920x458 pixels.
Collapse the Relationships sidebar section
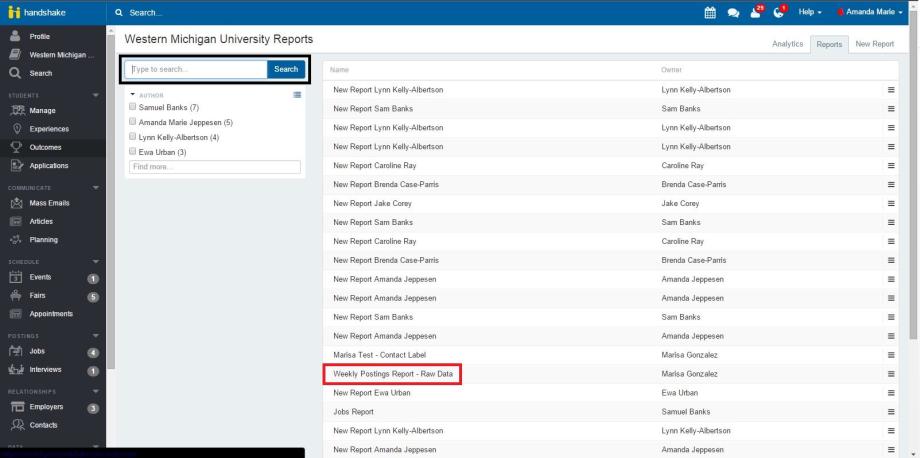pos(96,391)
